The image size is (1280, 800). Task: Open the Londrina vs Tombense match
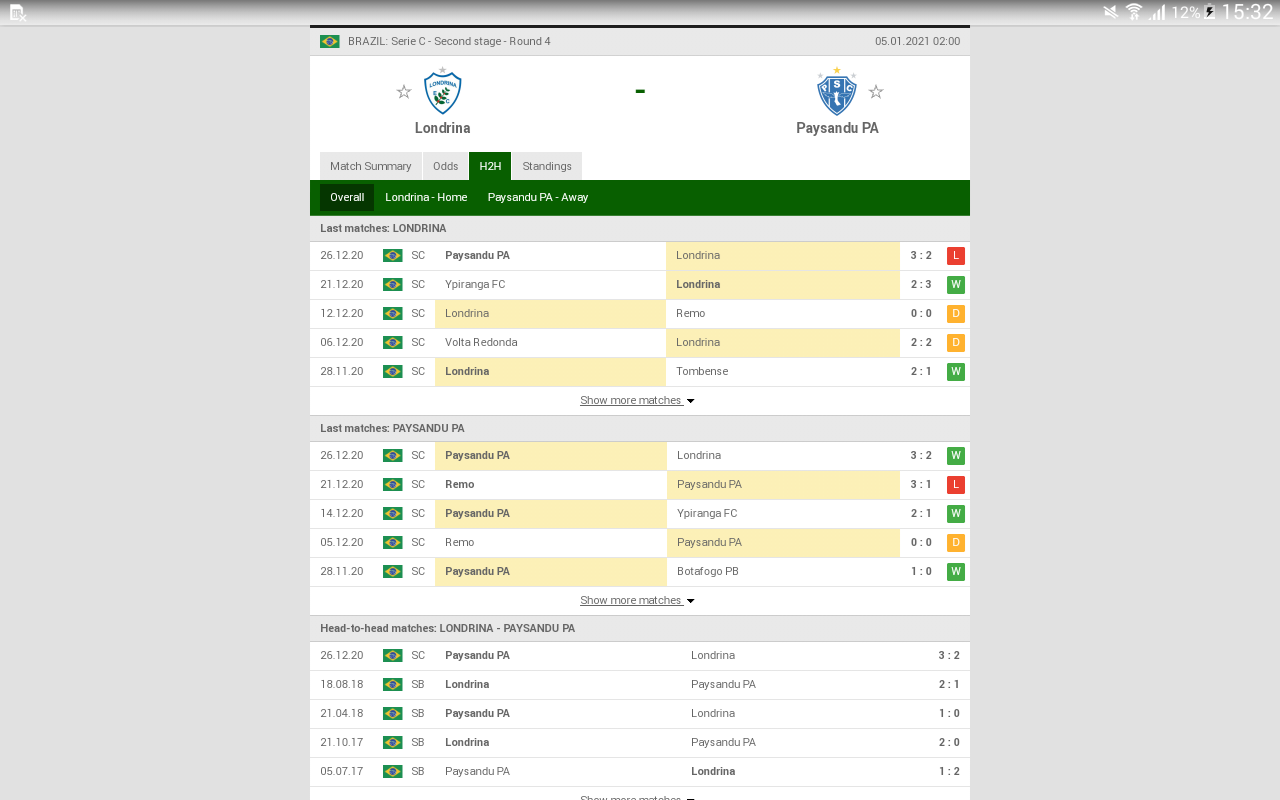point(640,372)
